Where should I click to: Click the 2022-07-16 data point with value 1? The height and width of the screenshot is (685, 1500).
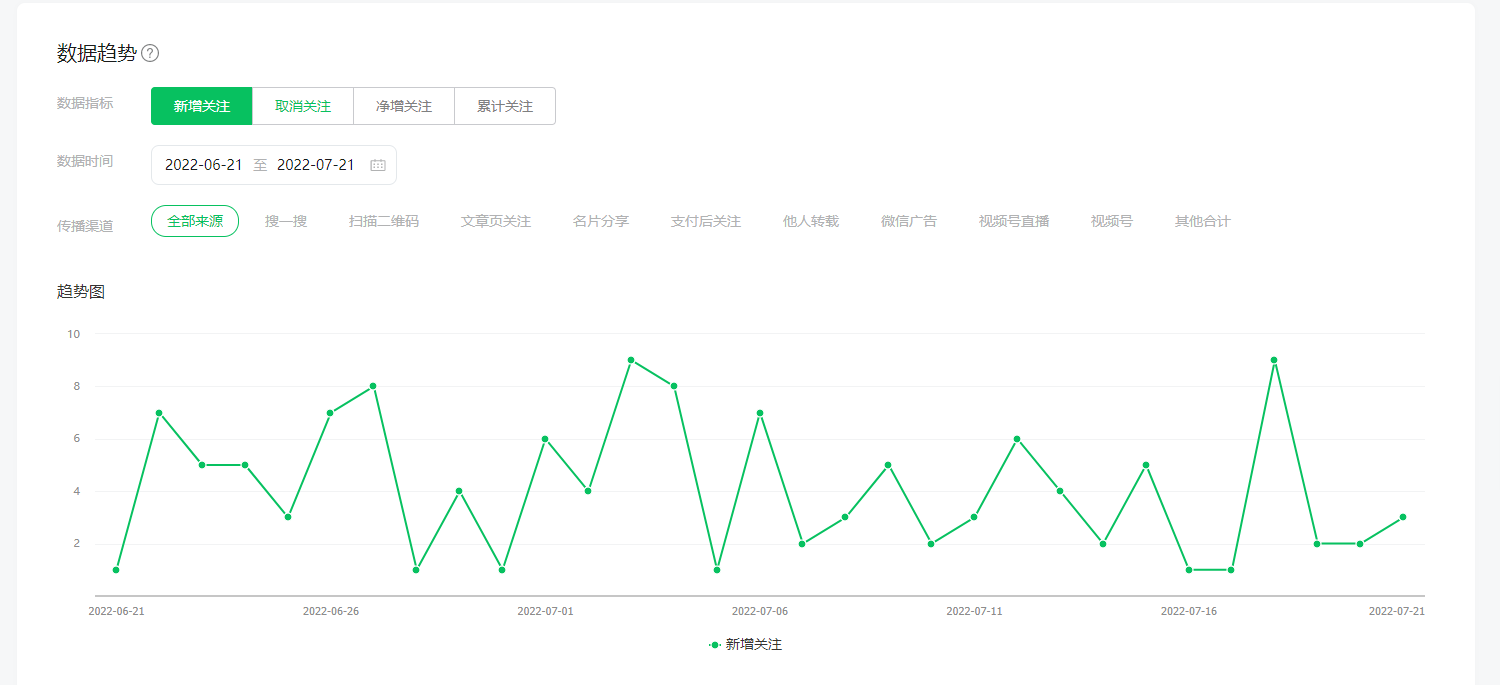(1189, 570)
